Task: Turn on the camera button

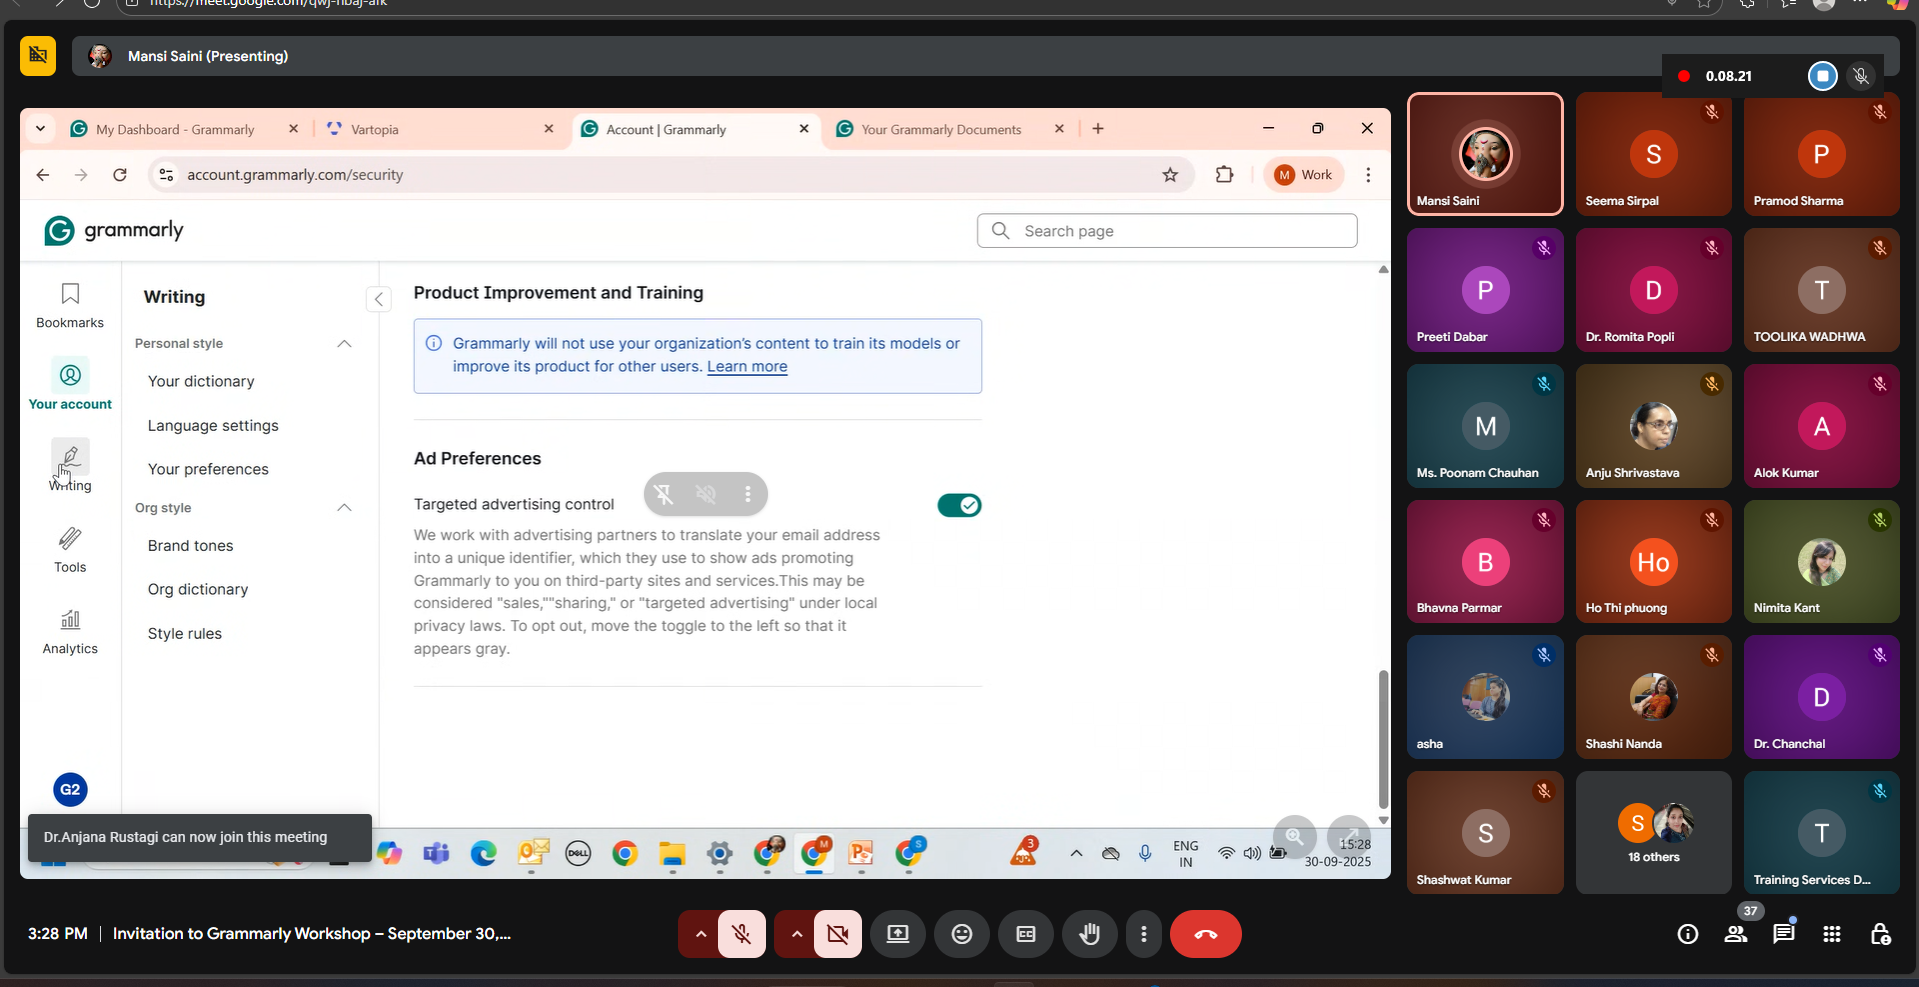Action: 837,934
